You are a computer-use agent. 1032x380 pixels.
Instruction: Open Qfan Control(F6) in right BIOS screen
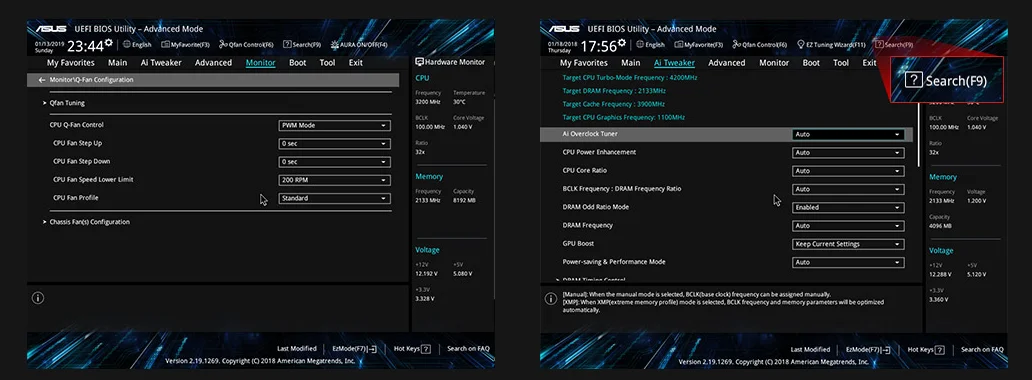tap(760, 45)
